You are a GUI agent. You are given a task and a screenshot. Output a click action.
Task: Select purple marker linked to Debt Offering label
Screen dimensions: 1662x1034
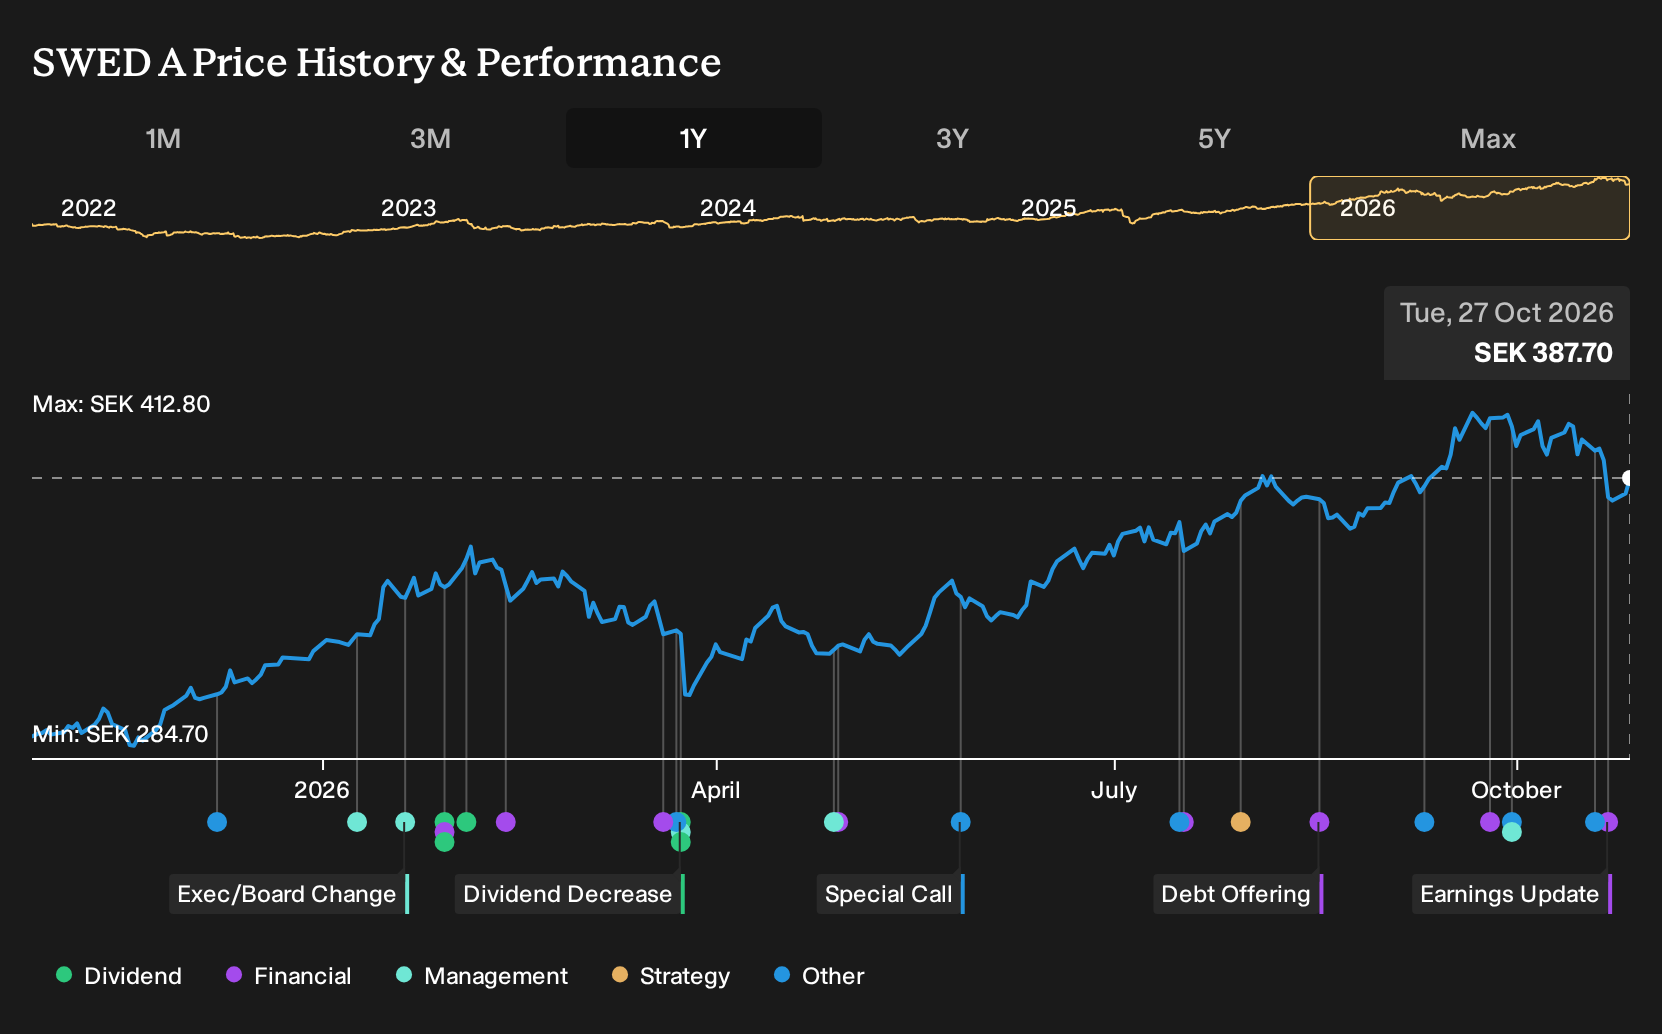pyautogui.click(x=1319, y=822)
